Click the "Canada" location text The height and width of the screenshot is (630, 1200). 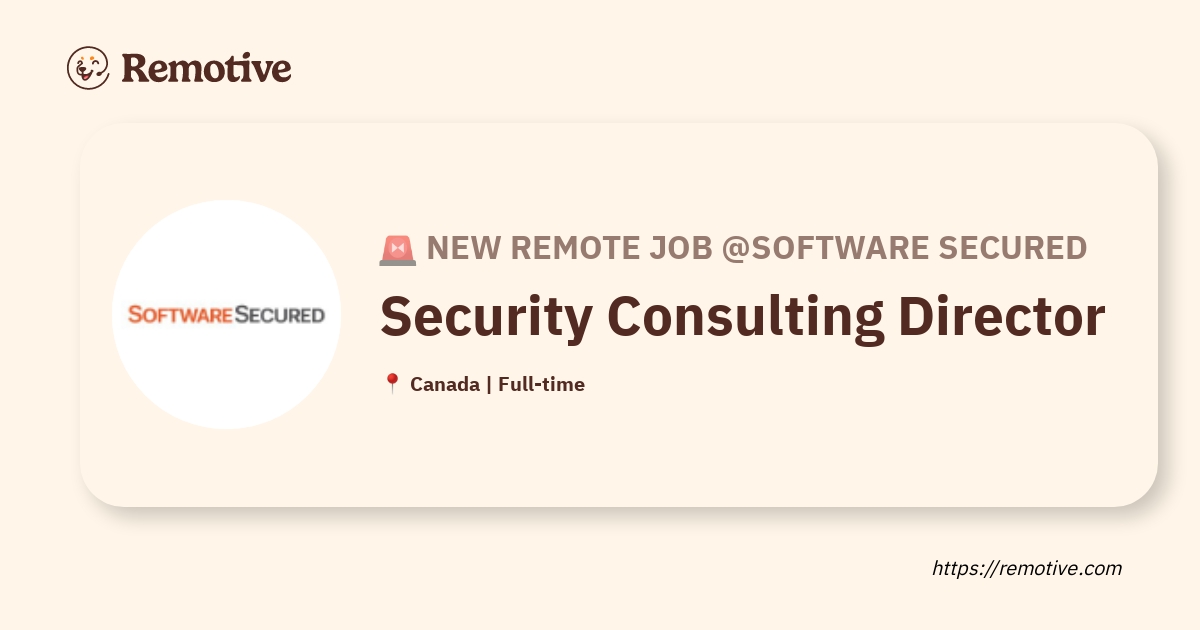[444, 384]
